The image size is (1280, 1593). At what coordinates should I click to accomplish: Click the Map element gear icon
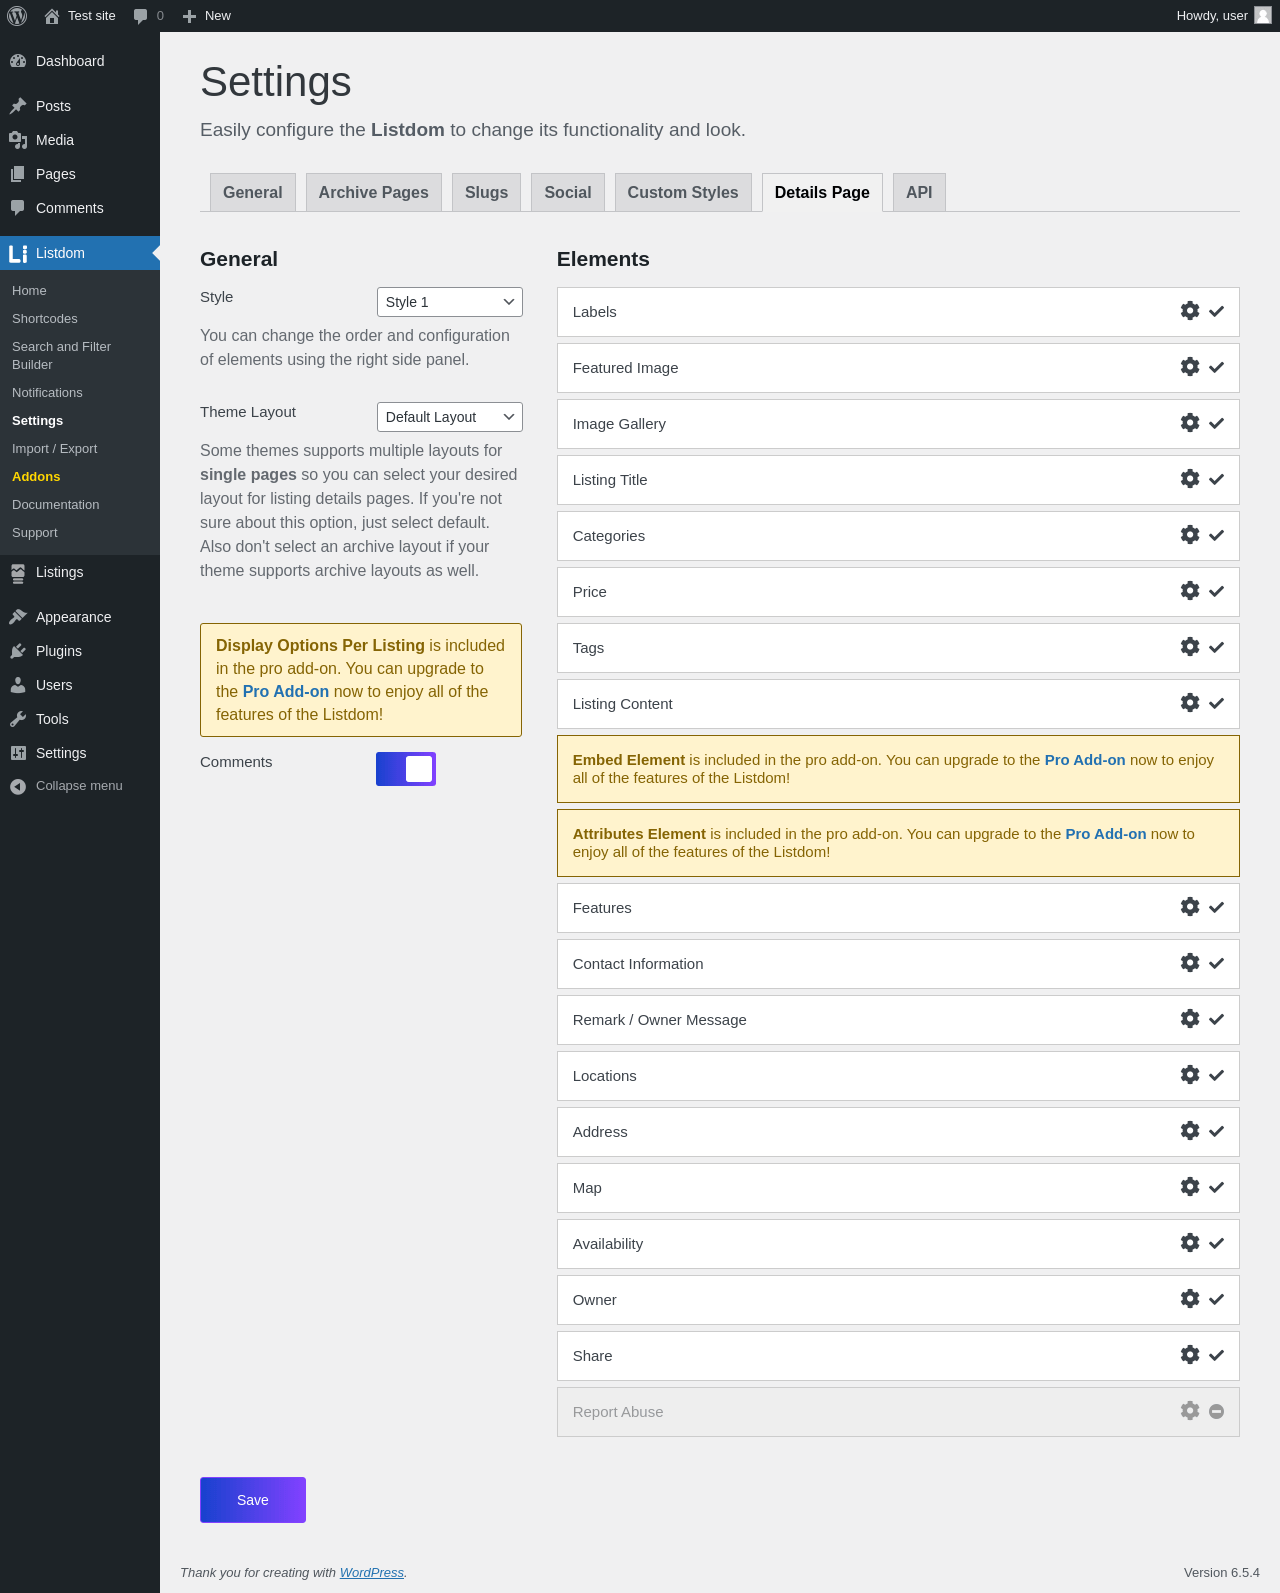coord(1189,1187)
